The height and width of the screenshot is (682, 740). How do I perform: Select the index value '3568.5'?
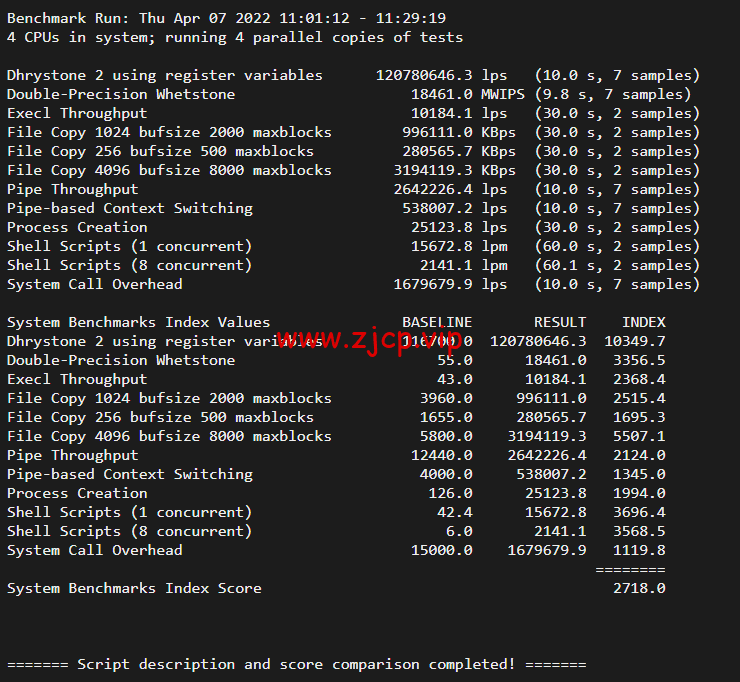point(639,531)
